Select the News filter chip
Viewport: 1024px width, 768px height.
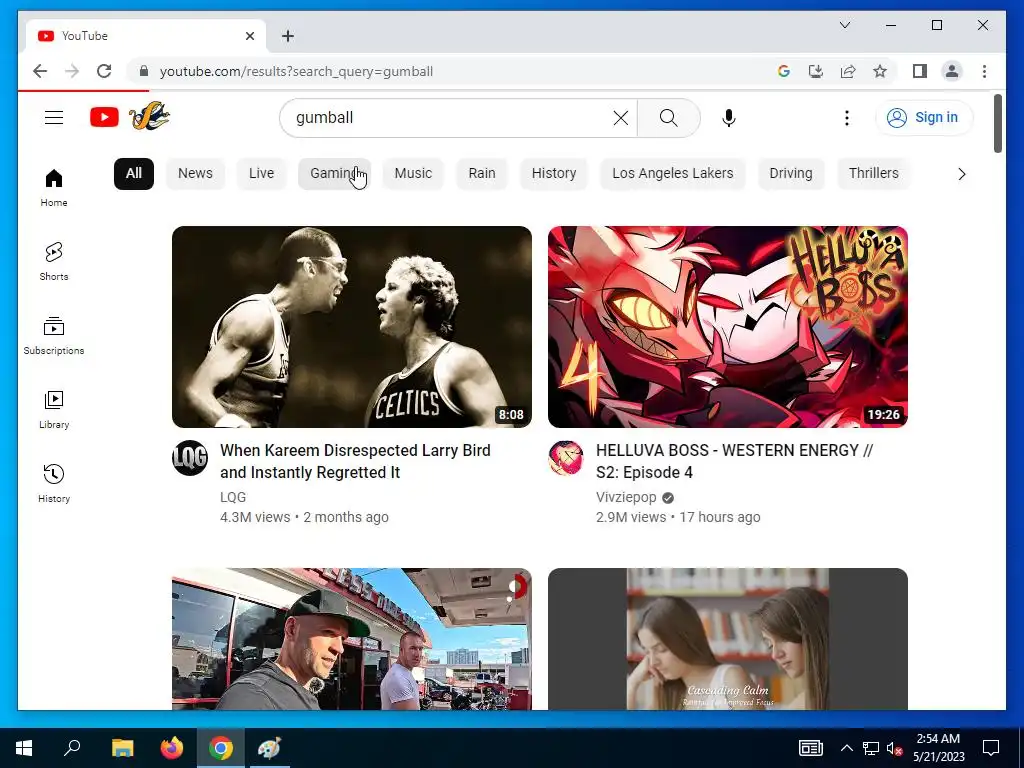(x=195, y=174)
